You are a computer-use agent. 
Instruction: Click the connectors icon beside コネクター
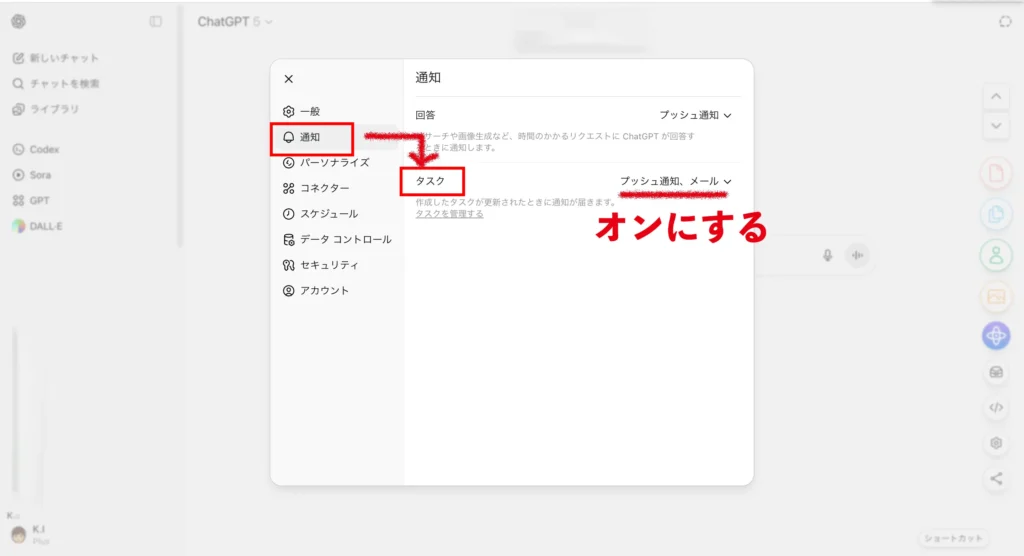click(x=289, y=188)
